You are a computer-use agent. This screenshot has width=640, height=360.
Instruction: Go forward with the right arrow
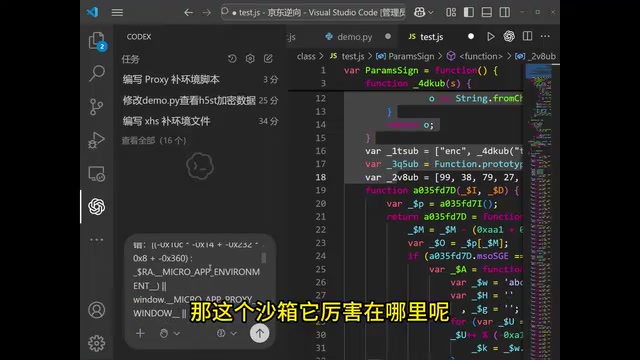click(207, 13)
